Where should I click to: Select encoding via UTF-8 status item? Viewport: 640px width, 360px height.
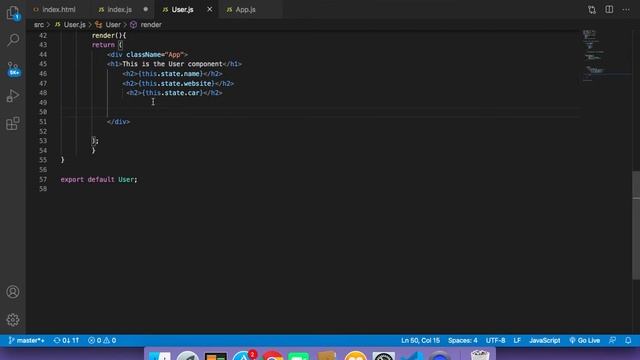coord(495,340)
